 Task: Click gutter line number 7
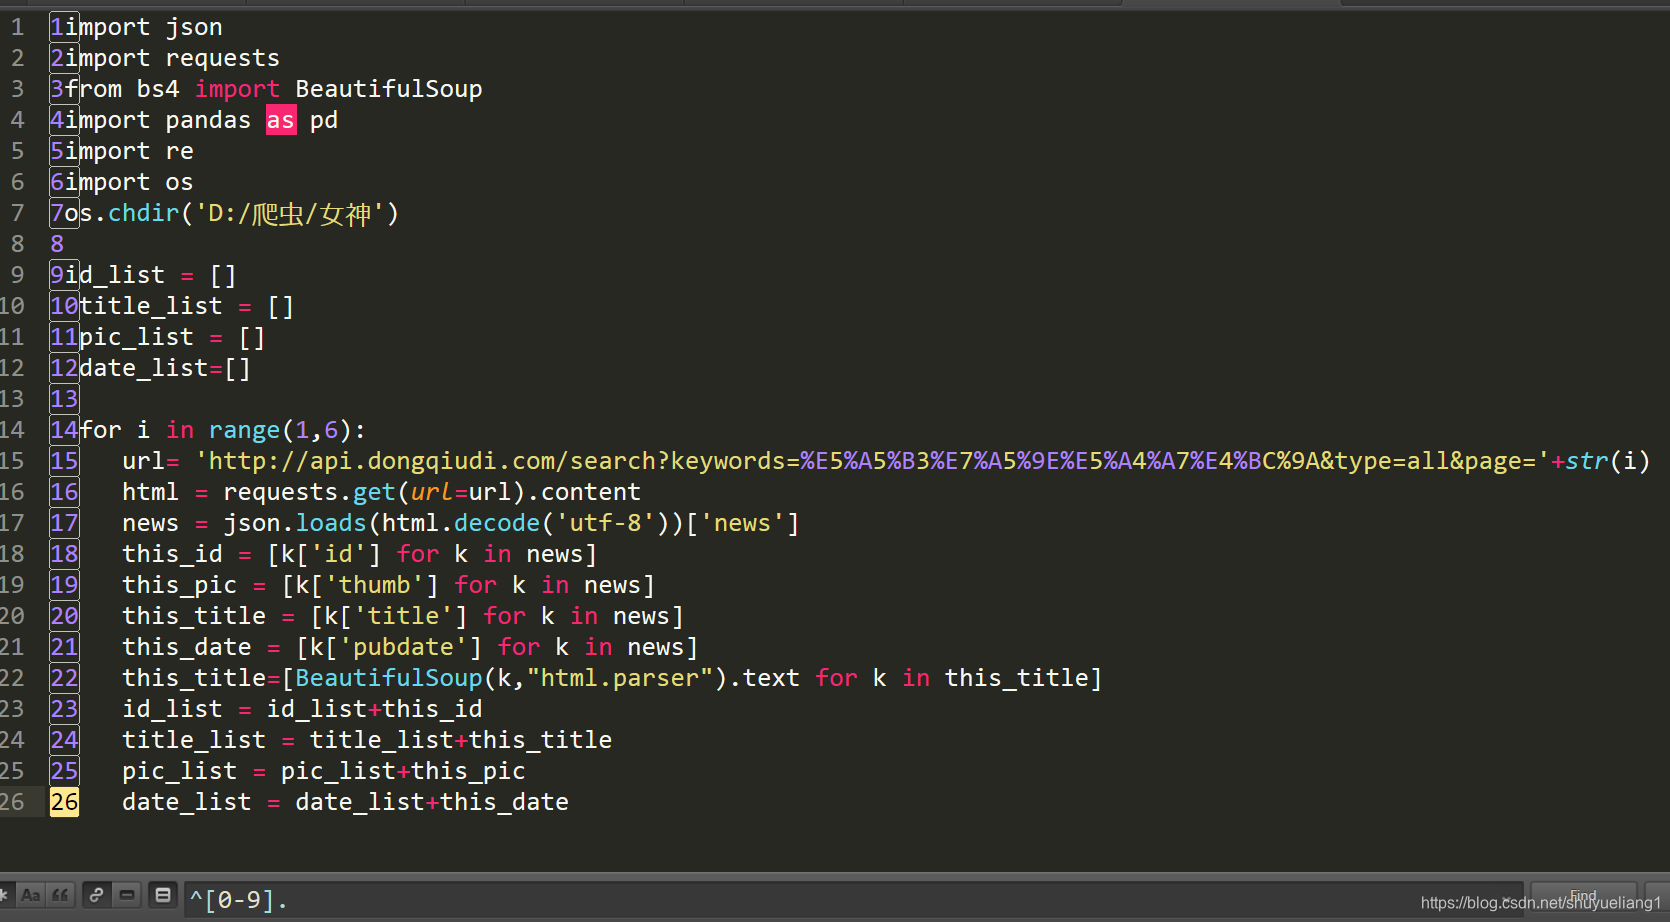click(x=17, y=213)
